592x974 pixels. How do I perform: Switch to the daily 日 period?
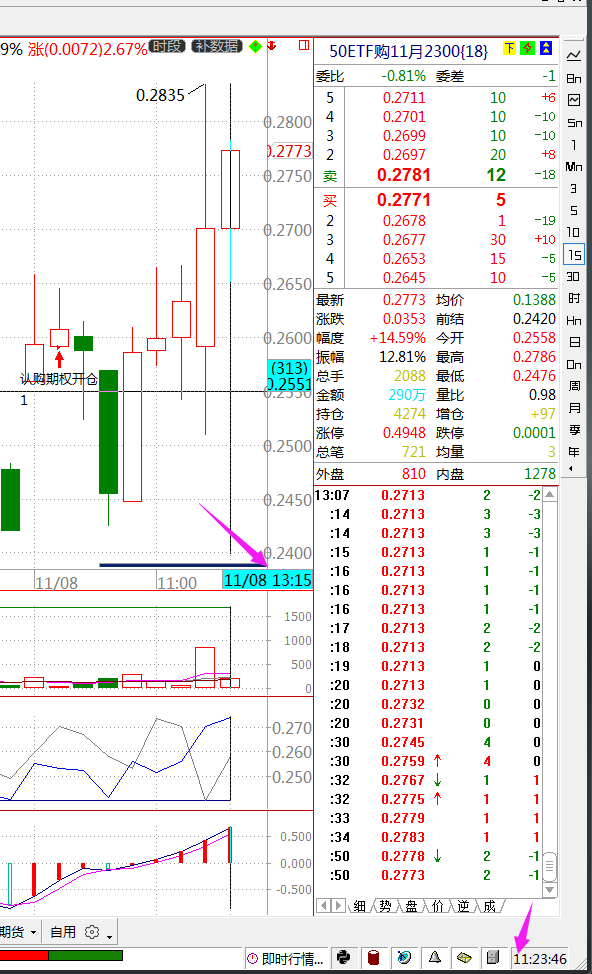click(574, 342)
